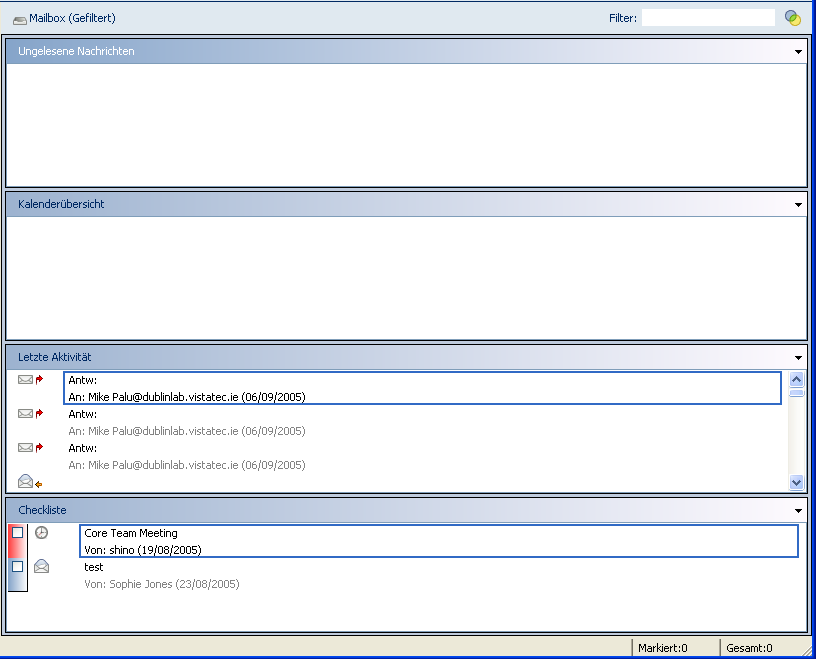Screen dimensions: 816x659
Task: Check the Core Team Meeting checkbox
Action: pyautogui.click(x=18, y=533)
